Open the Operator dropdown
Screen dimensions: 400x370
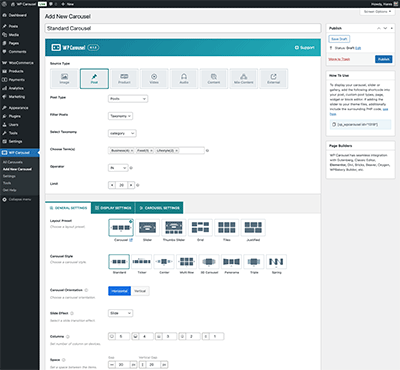118,168
